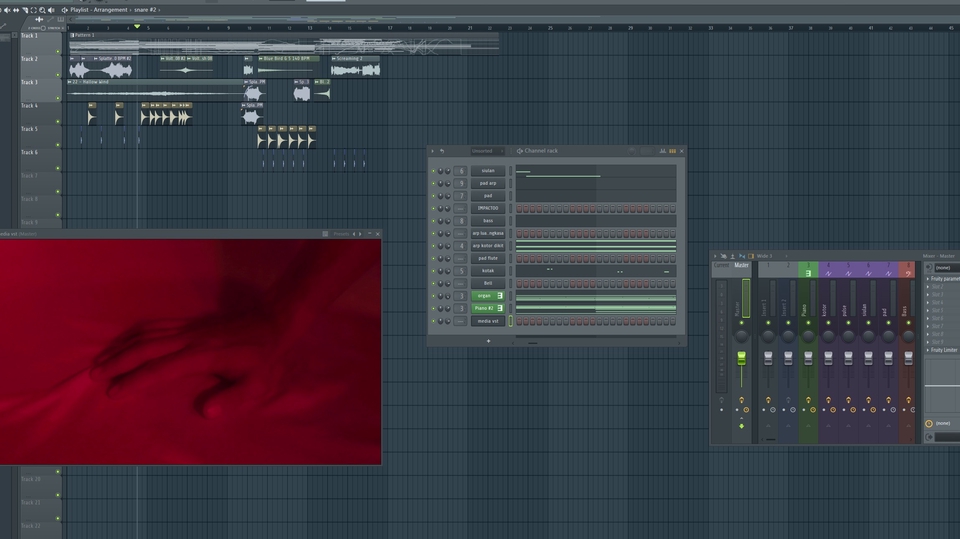This screenshot has height=539, width=960.
Task: Open the kotak channel button
Action: (488, 271)
